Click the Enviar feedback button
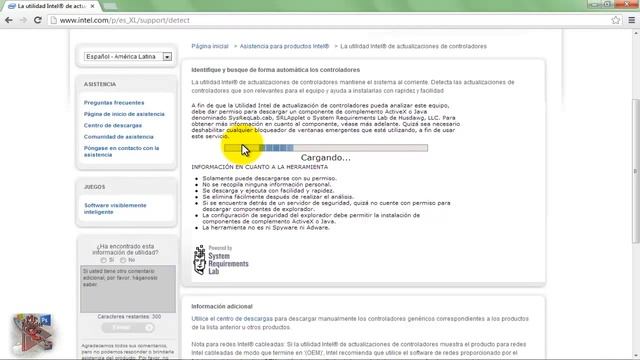Screen dimensions: 640x360 [x=128, y=328]
